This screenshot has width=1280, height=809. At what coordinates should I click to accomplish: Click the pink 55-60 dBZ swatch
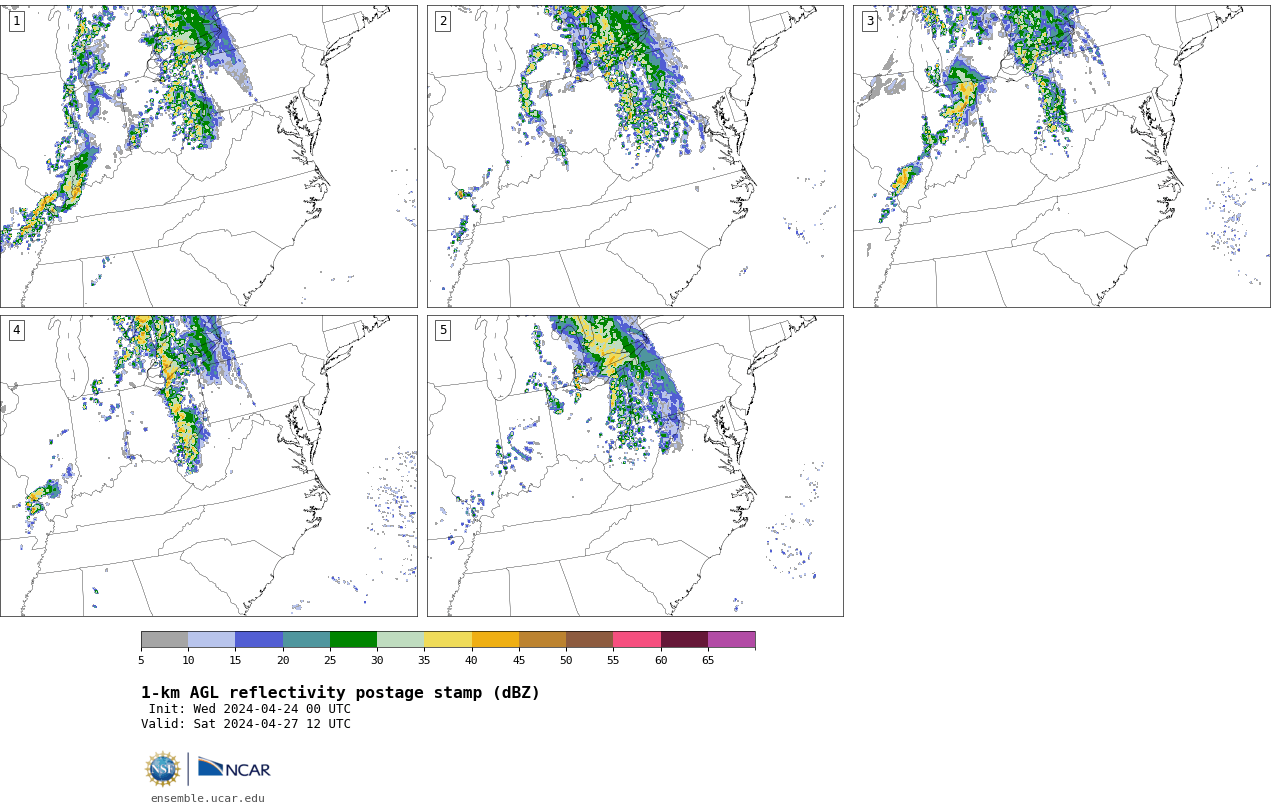pos(637,640)
